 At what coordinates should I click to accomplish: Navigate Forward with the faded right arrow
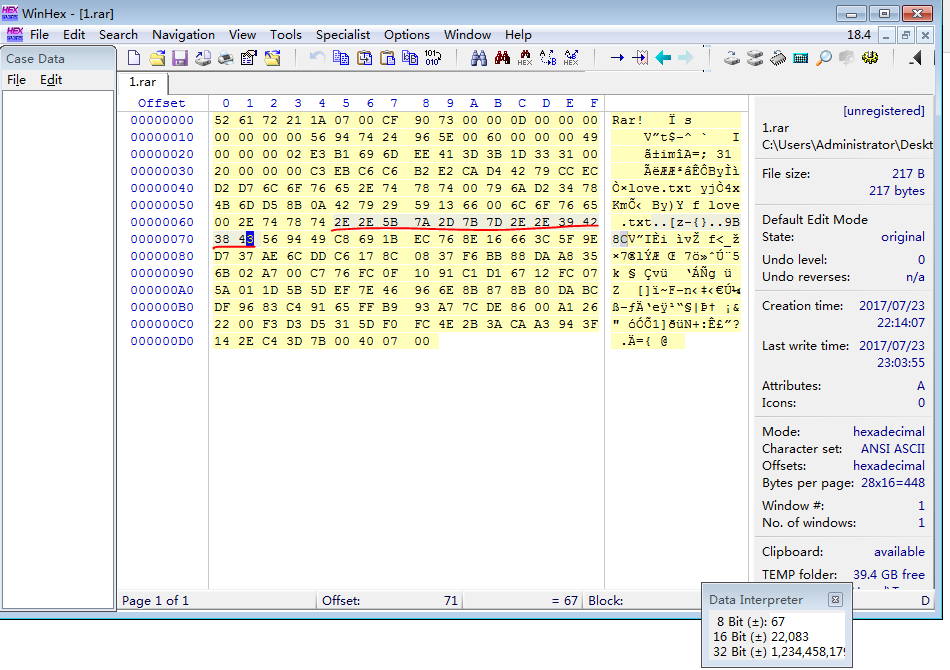(686, 58)
